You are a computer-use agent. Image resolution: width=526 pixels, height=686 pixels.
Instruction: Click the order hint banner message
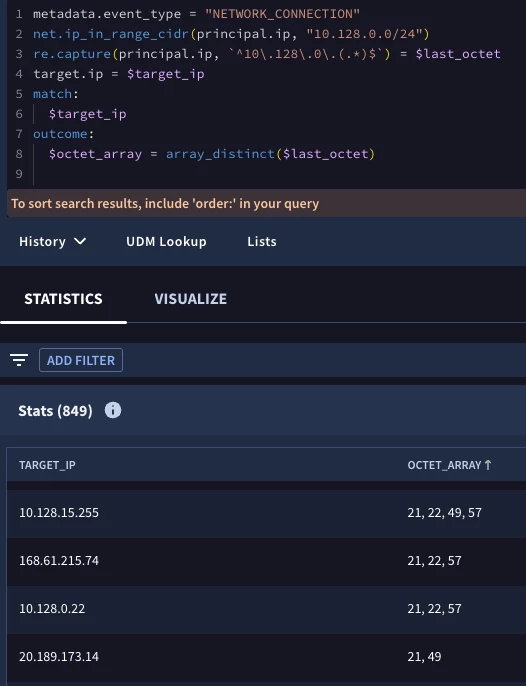click(x=165, y=204)
